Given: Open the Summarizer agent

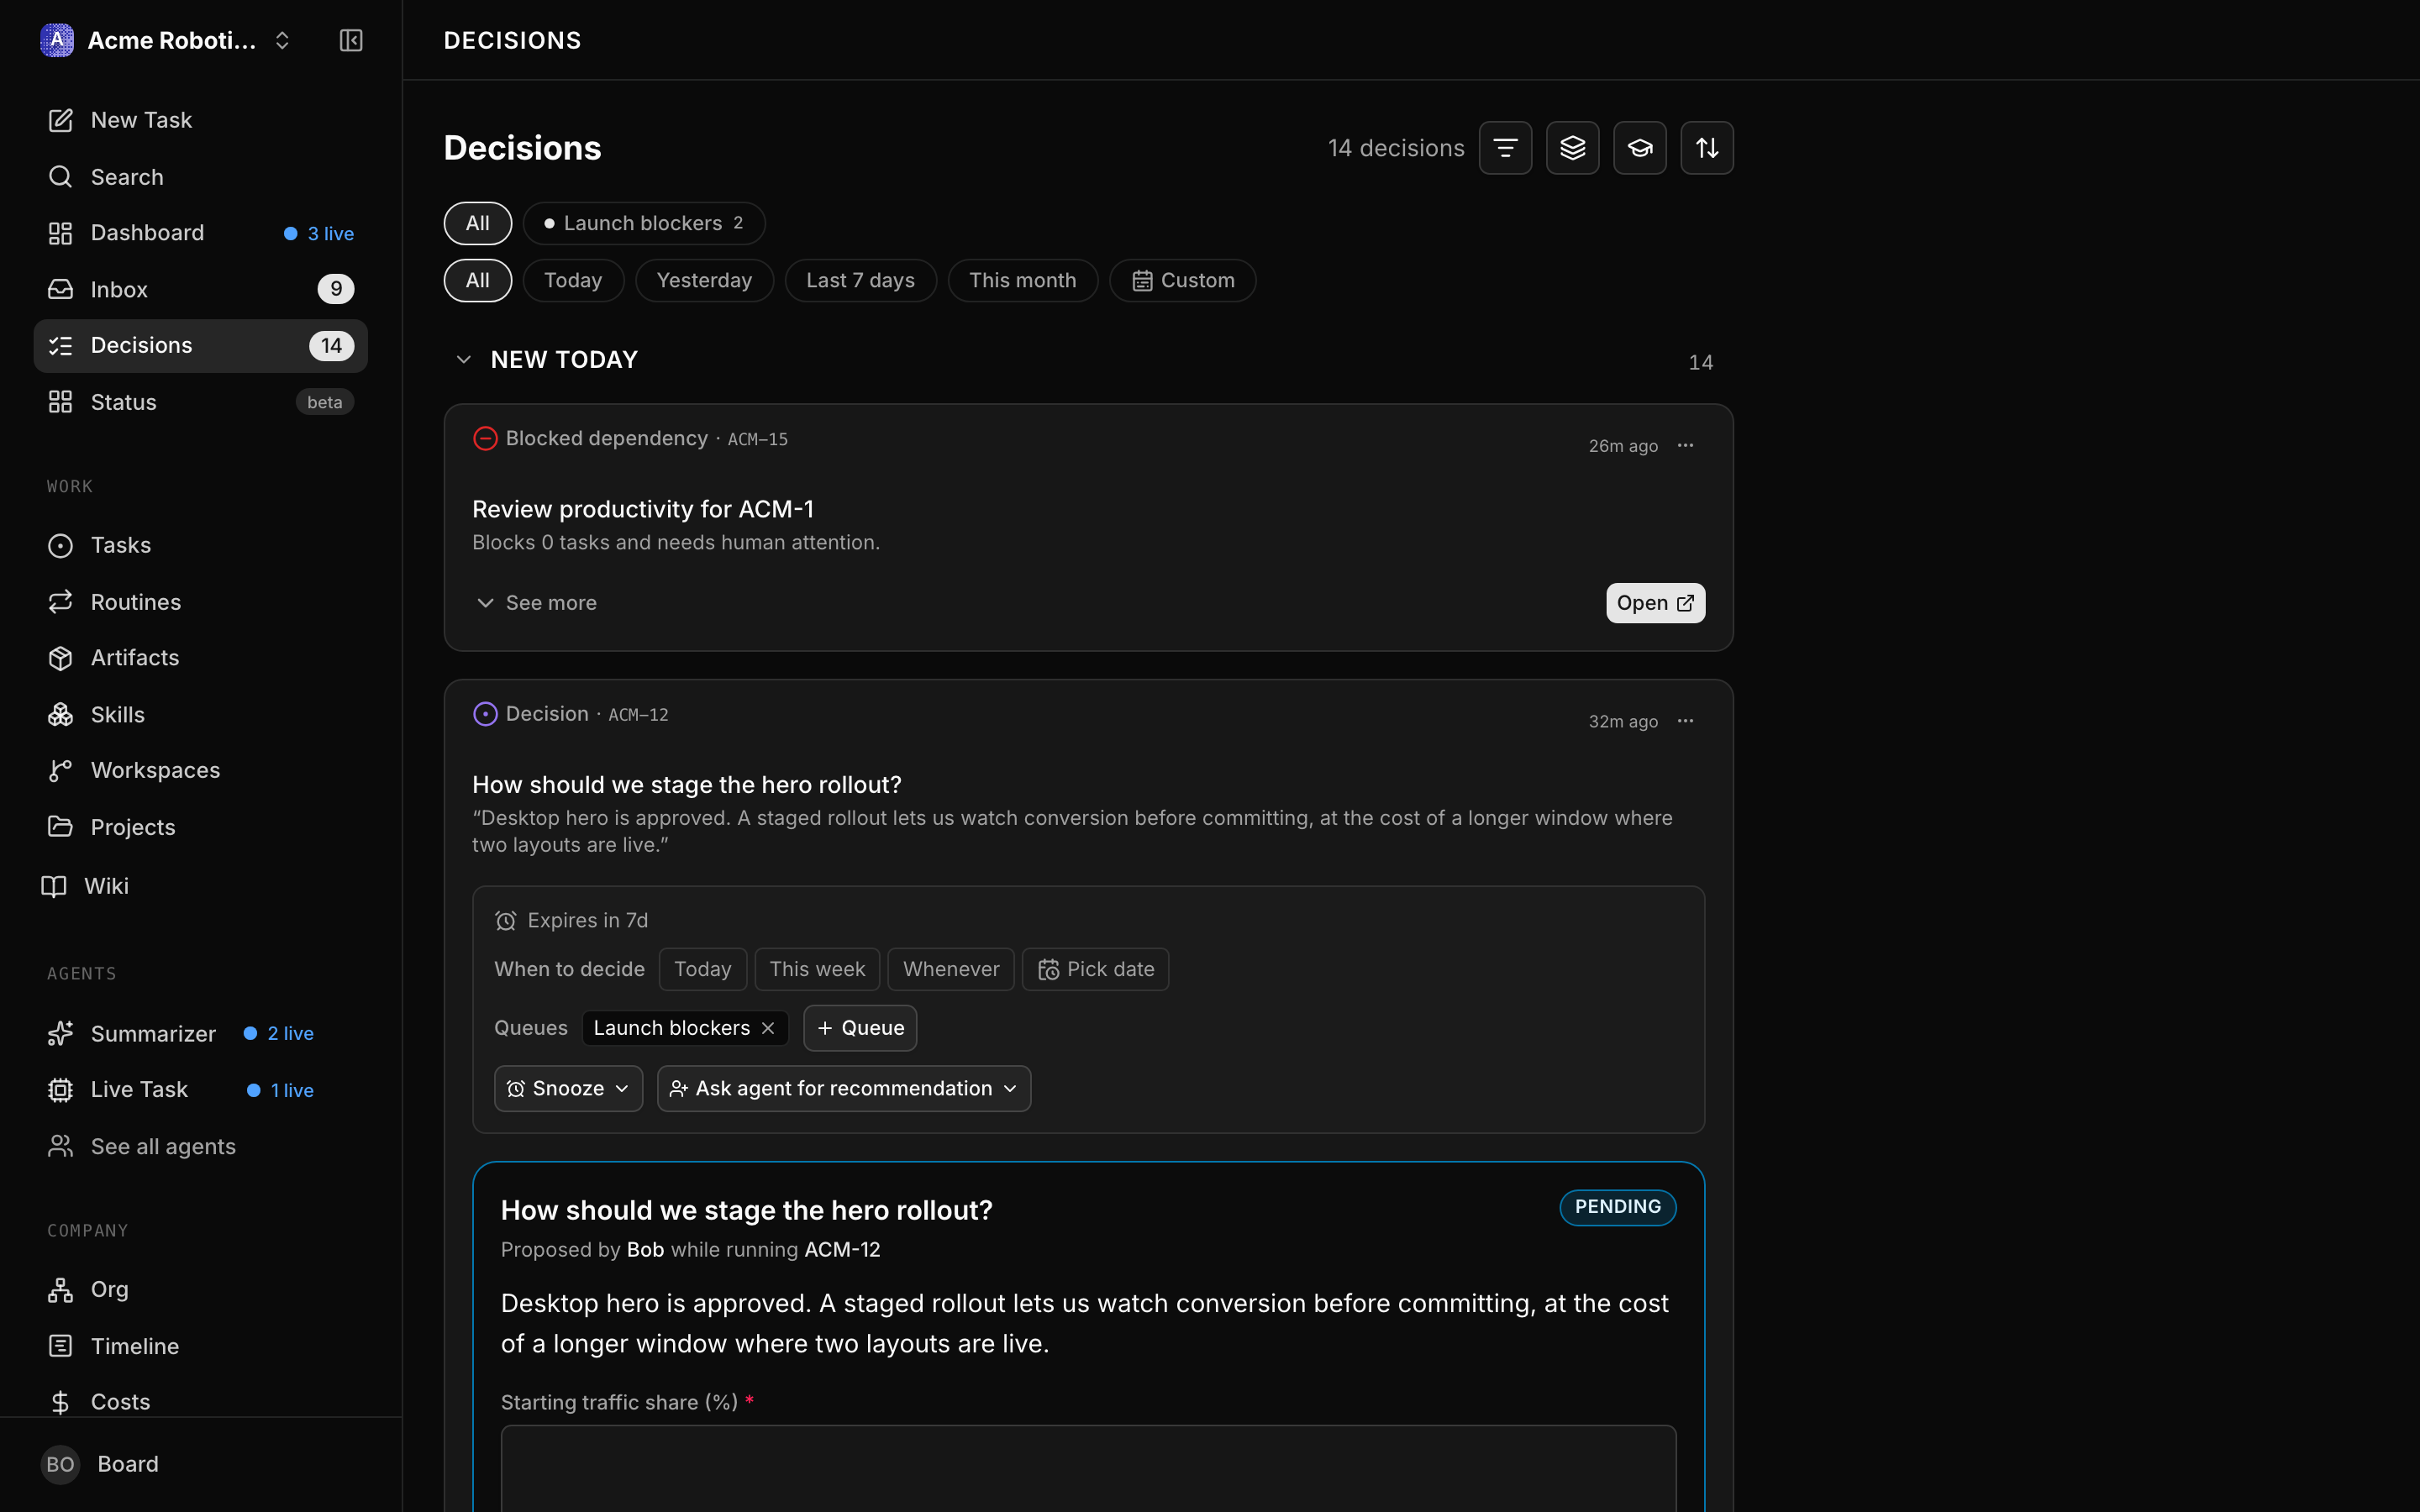Looking at the screenshot, I should tap(200, 1034).
